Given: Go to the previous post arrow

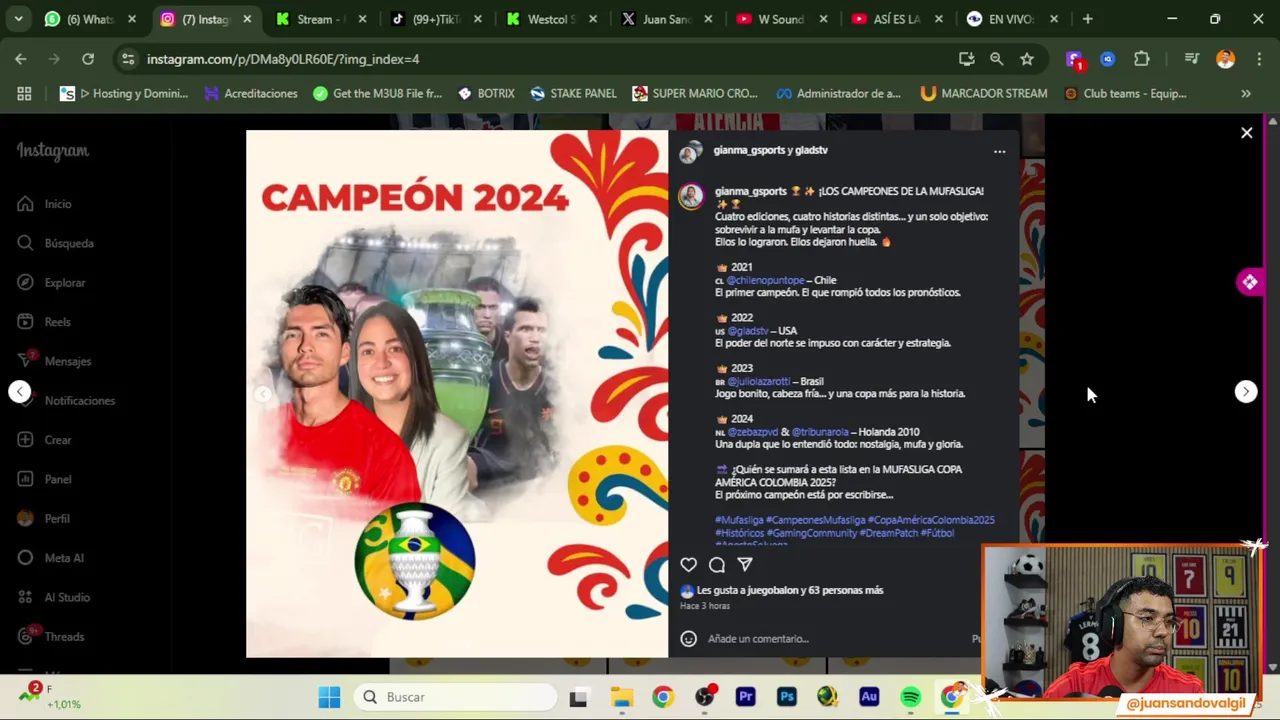Looking at the screenshot, I should point(20,392).
